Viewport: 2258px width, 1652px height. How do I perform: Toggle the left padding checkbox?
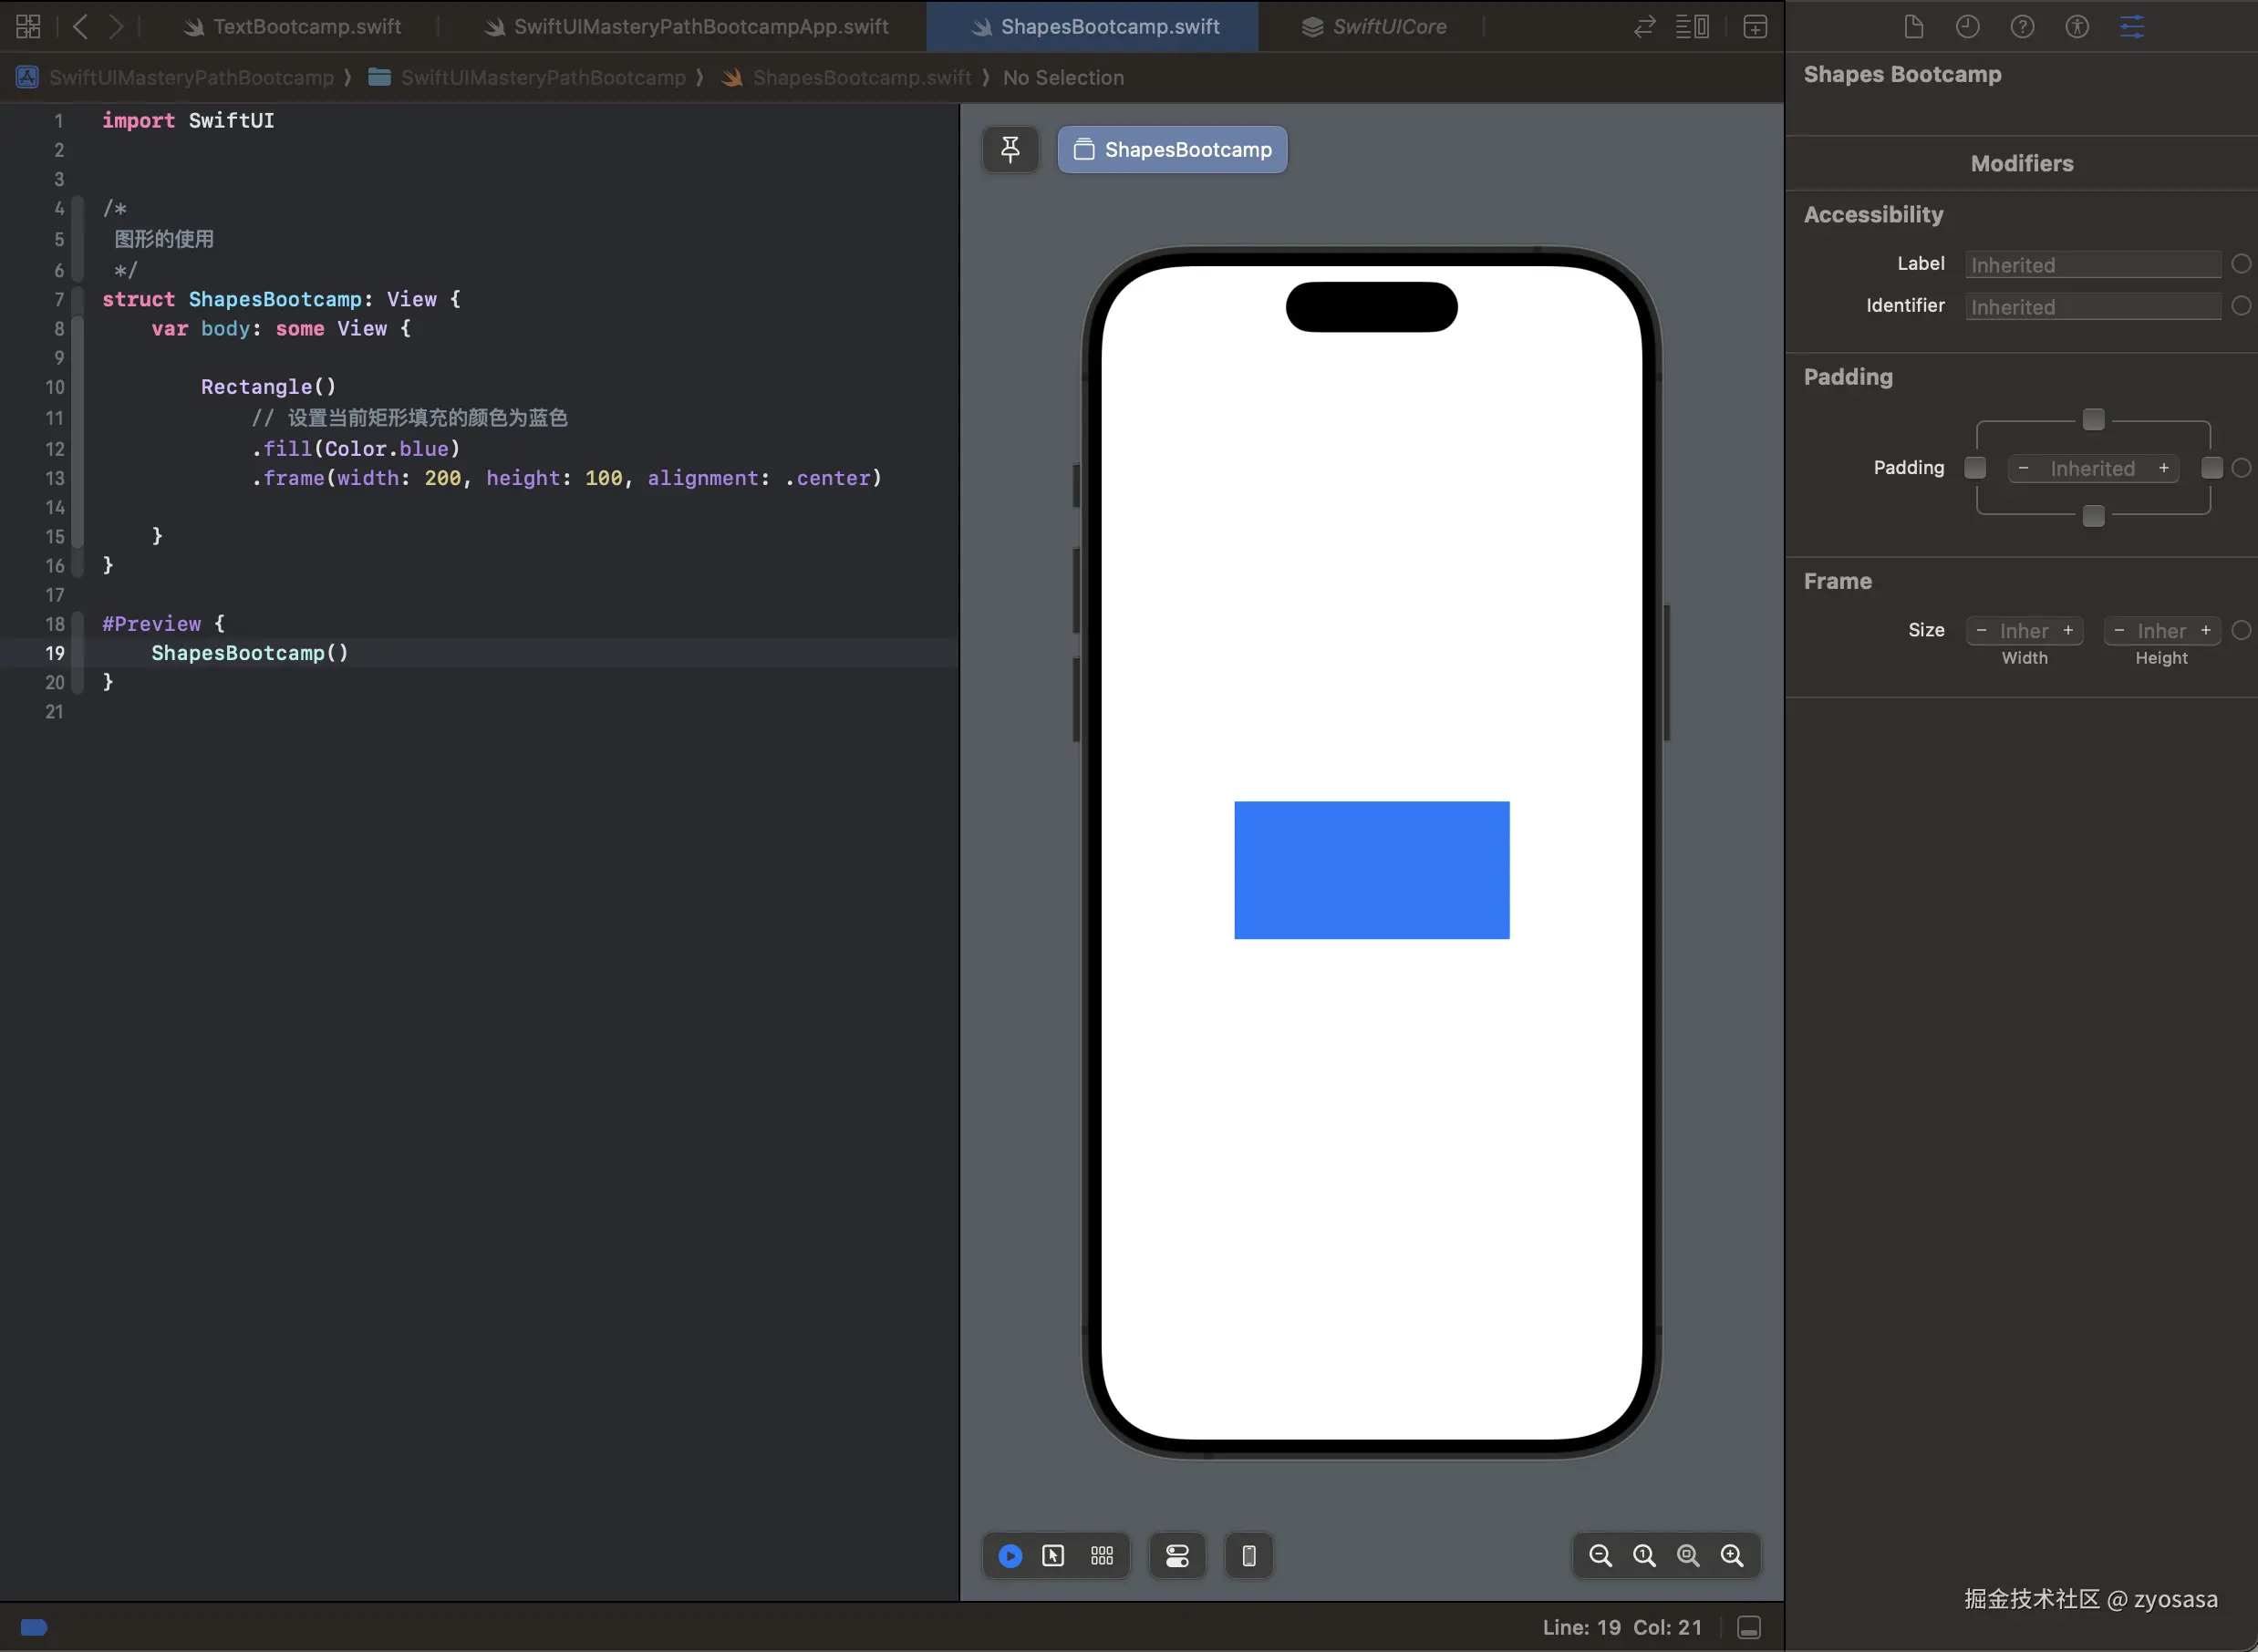(x=1975, y=468)
